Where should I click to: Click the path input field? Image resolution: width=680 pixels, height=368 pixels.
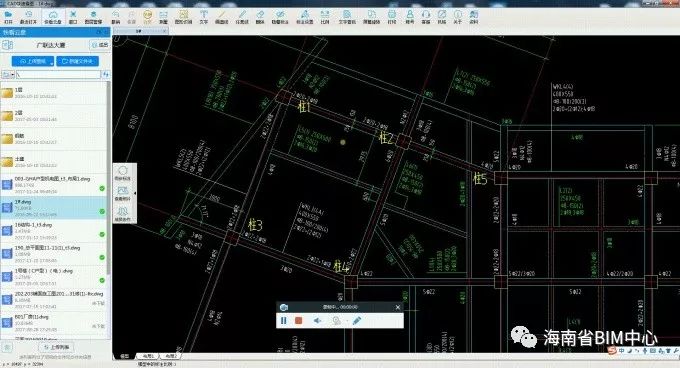(x=58, y=75)
